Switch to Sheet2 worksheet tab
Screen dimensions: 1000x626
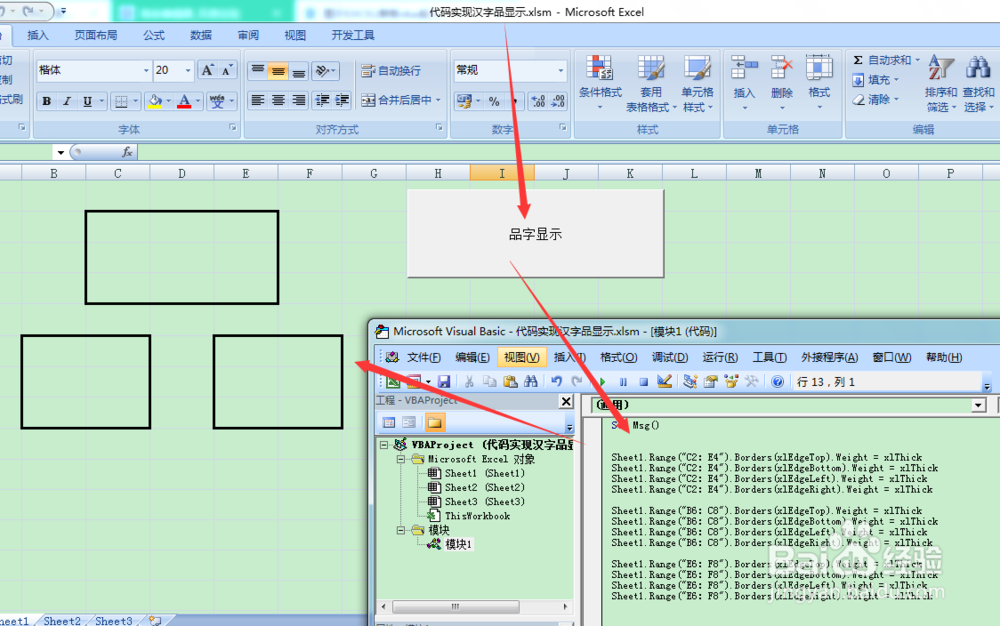tap(62, 620)
